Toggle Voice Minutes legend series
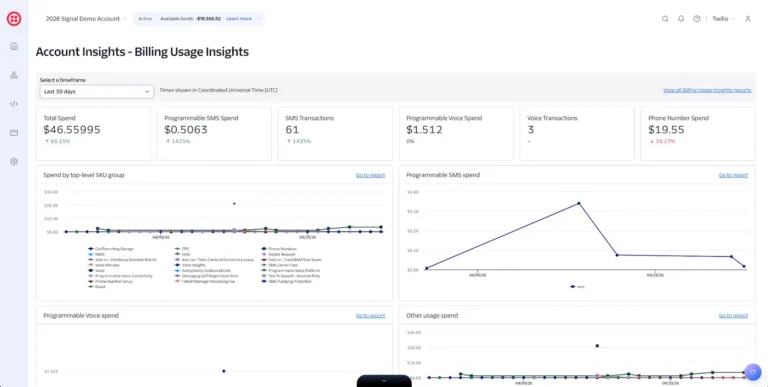The width and height of the screenshot is (768, 387). coord(103,265)
